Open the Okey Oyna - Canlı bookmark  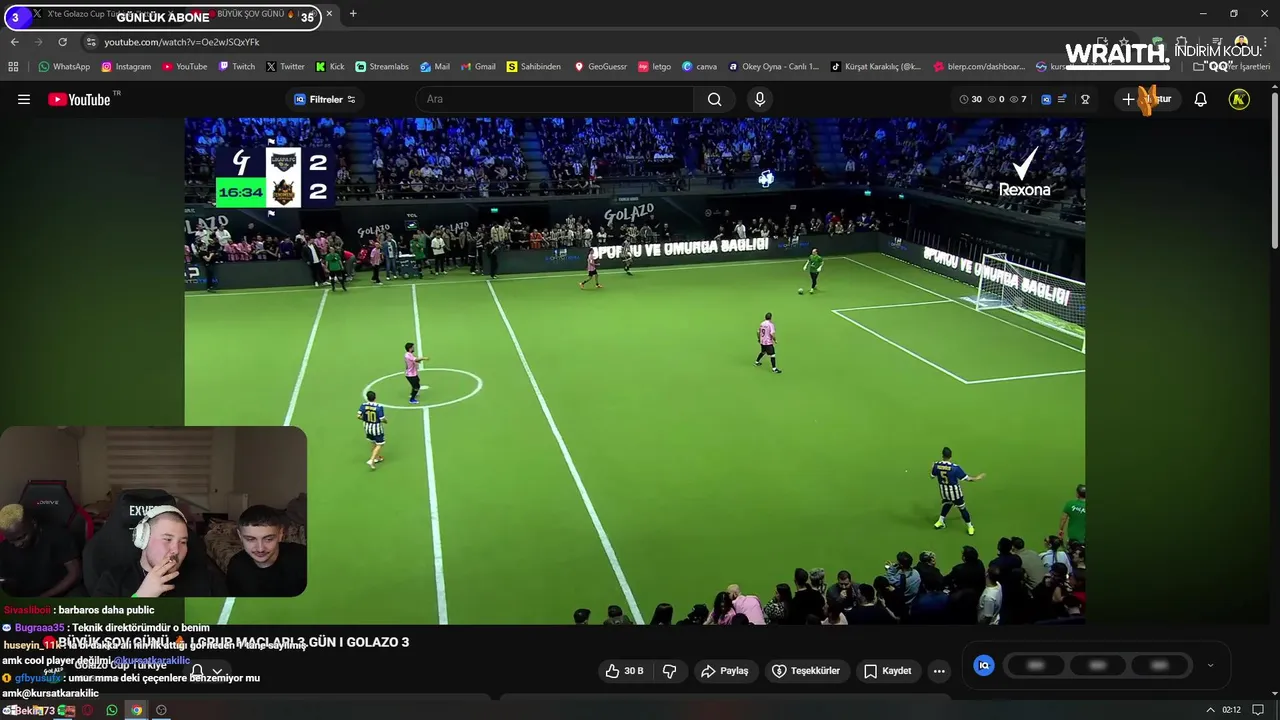[x=773, y=67]
